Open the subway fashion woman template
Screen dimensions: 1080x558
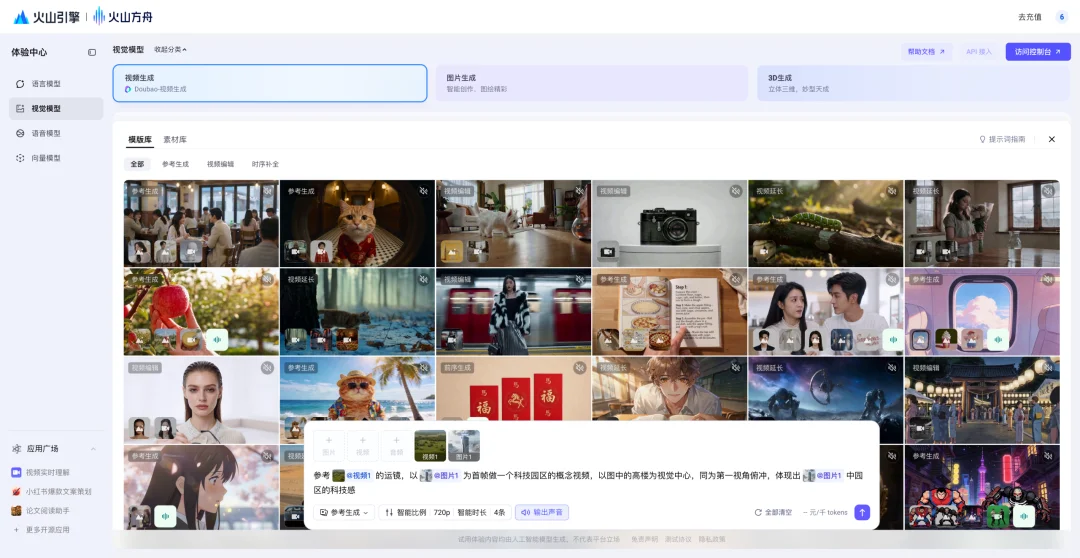click(513, 311)
